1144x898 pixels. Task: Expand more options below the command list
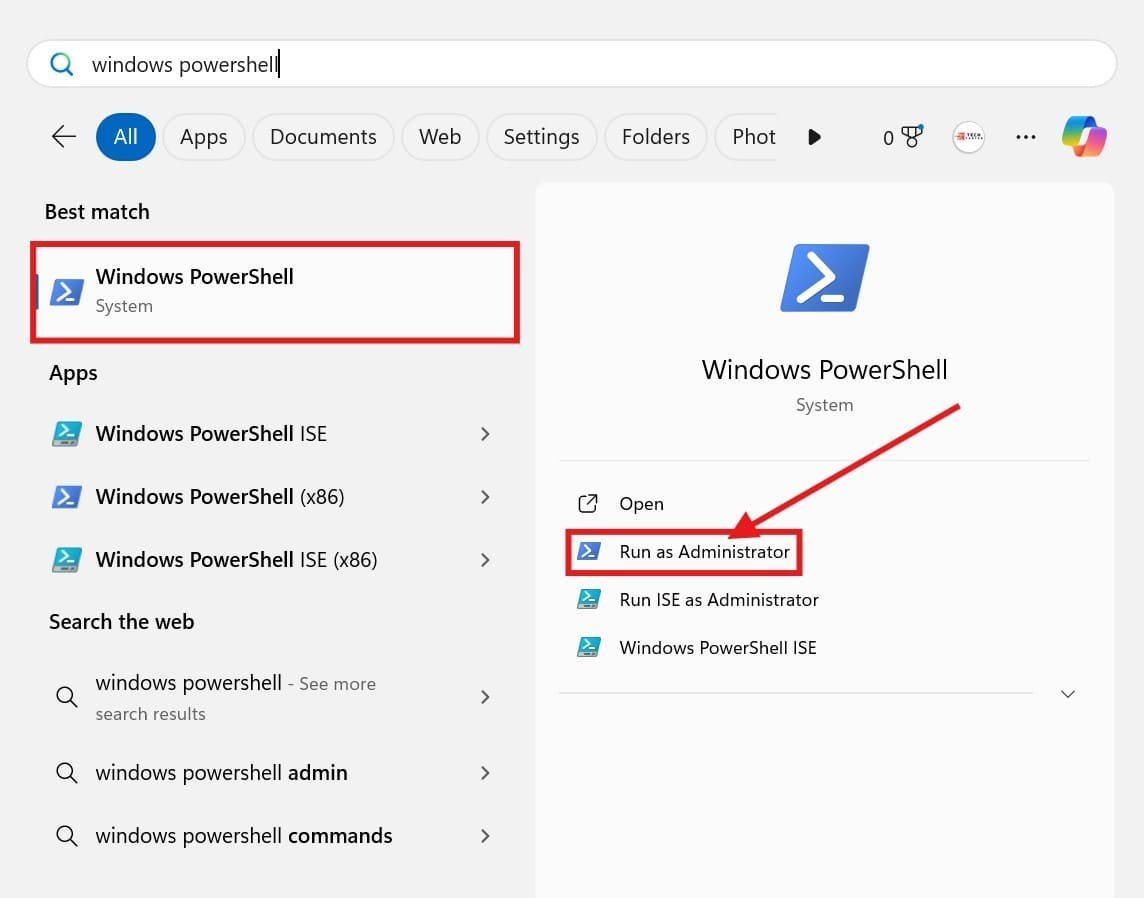coord(1068,693)
